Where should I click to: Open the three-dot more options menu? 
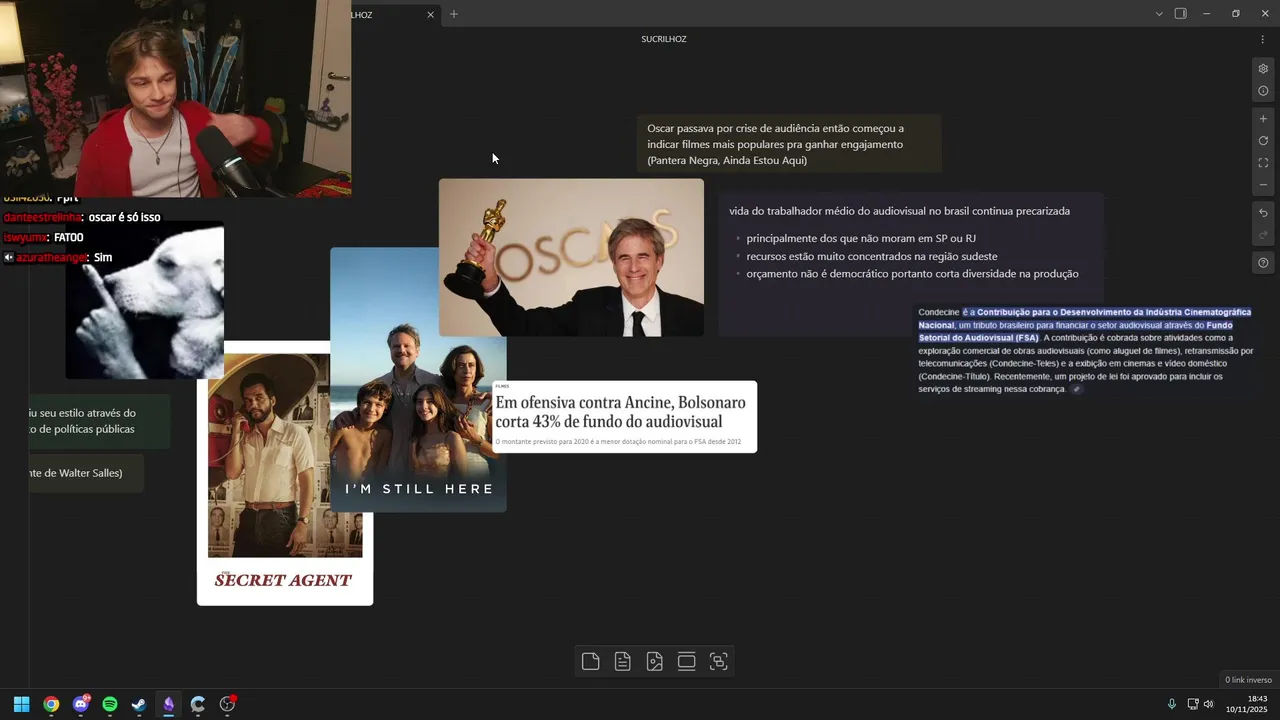tap(1262, 39)
